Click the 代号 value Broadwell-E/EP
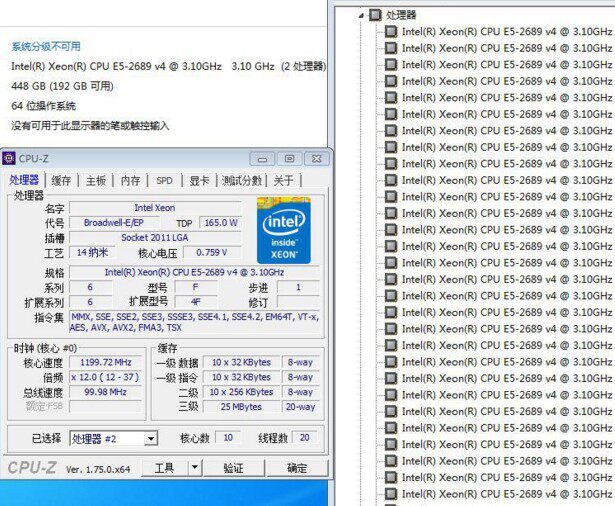Viewport: 615px width, 506px height. tap(114, 223)
